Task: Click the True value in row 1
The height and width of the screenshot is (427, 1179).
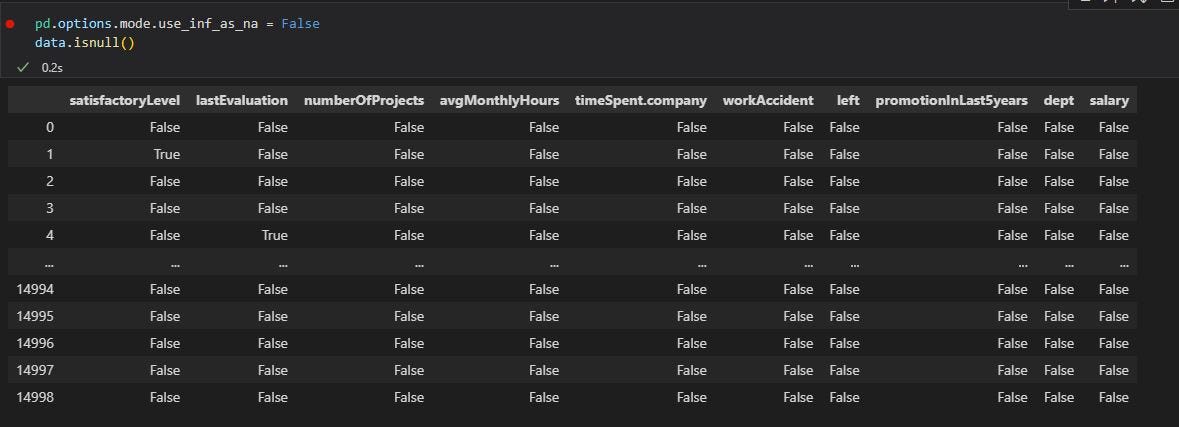Action: point(165,154)
